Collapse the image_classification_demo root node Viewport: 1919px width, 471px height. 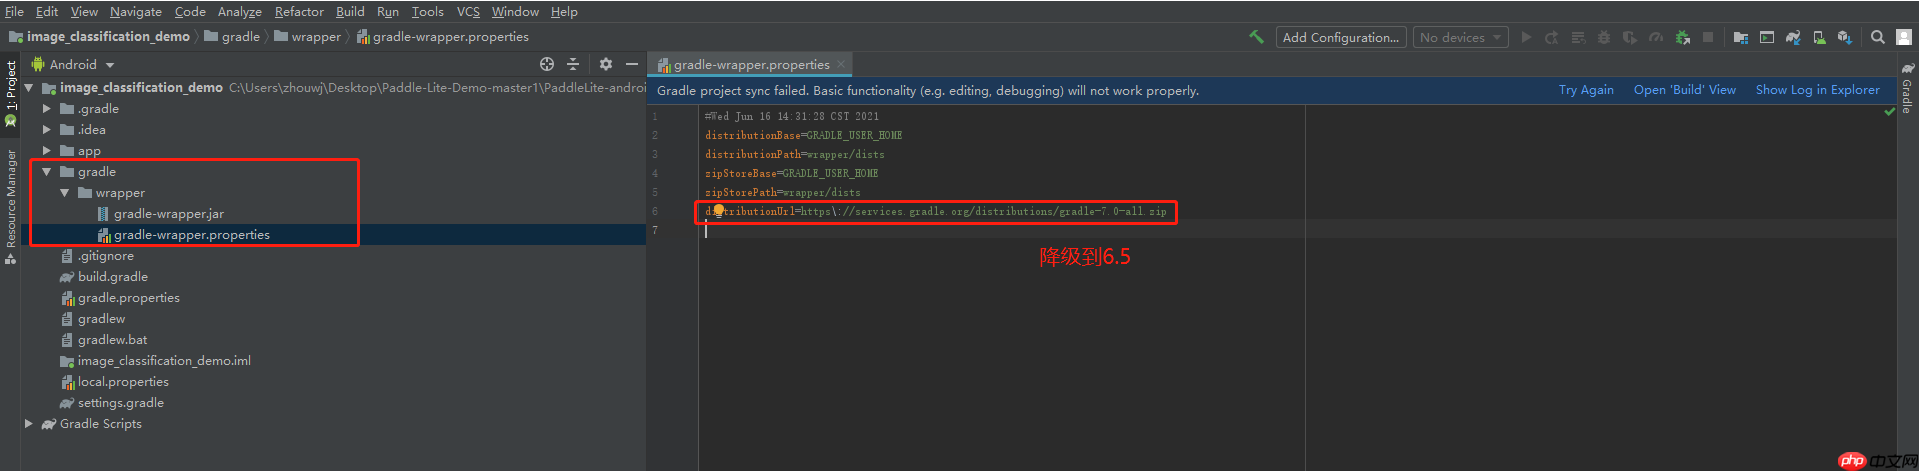click(29, 88)
